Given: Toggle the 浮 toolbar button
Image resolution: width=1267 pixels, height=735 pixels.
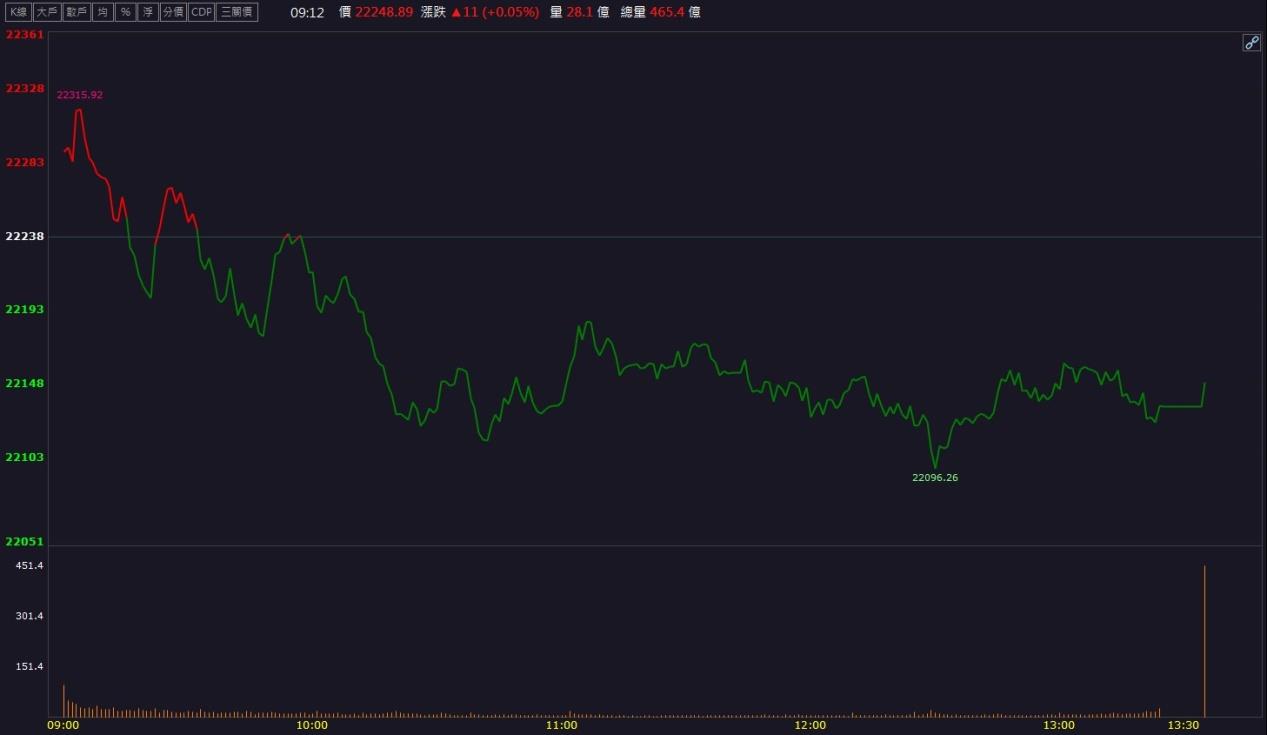Looking at the screenshot, I should (148, 12).
